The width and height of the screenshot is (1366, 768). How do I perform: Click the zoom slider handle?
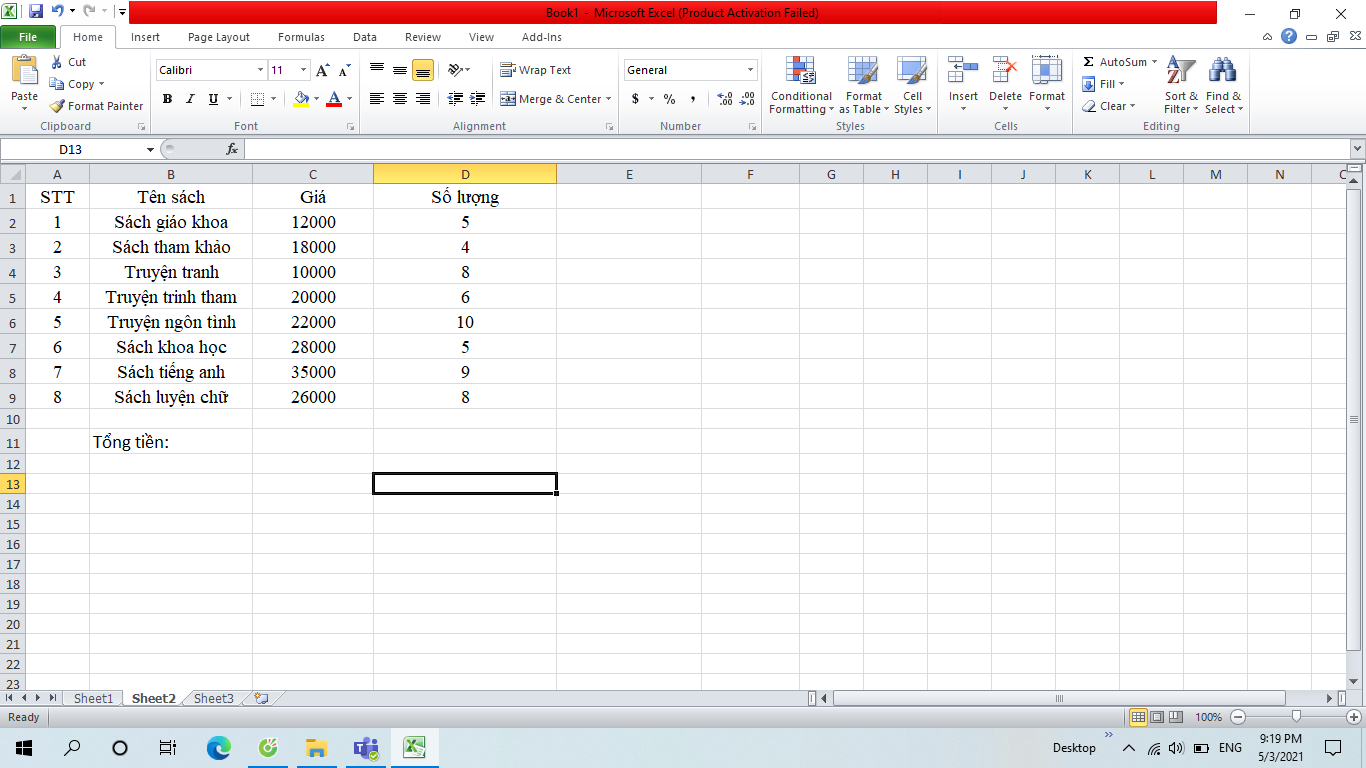coord(1296,717)
